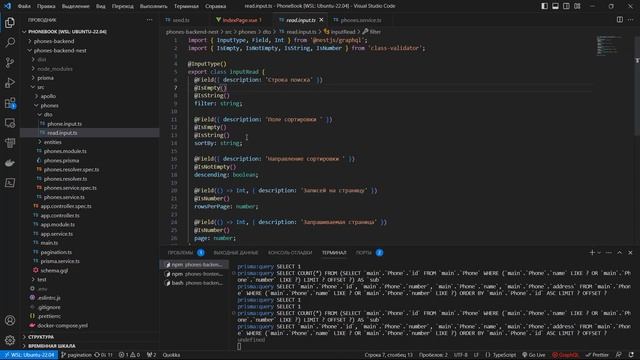Open editor More Actions ellipsis

click(x=631, y=20)
